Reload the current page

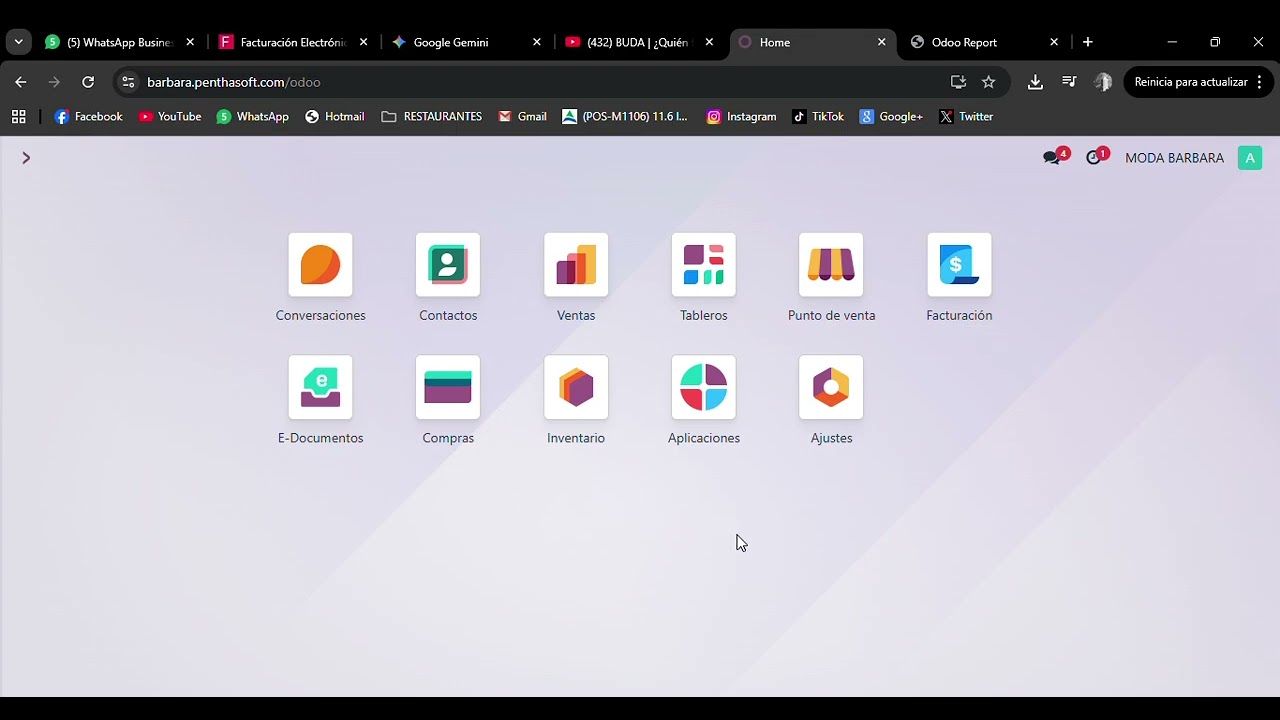click(x=88, y=82)
